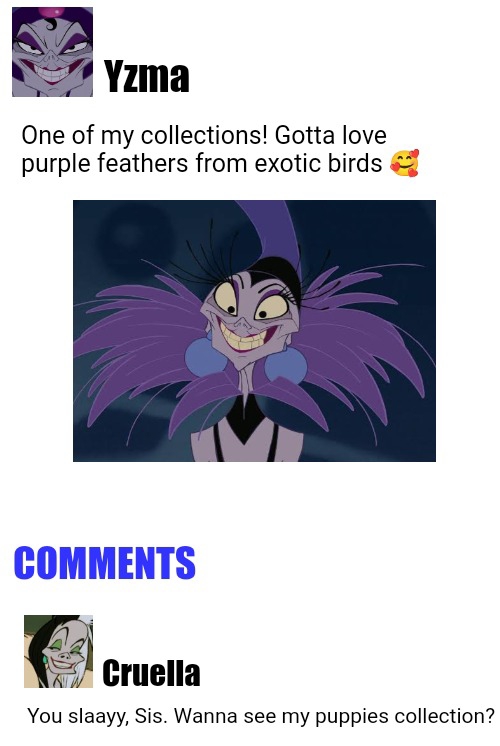Screen dimensions: 500x746
Task: Open Cruella's profile picture avatar
Action: tap(59, 651)
